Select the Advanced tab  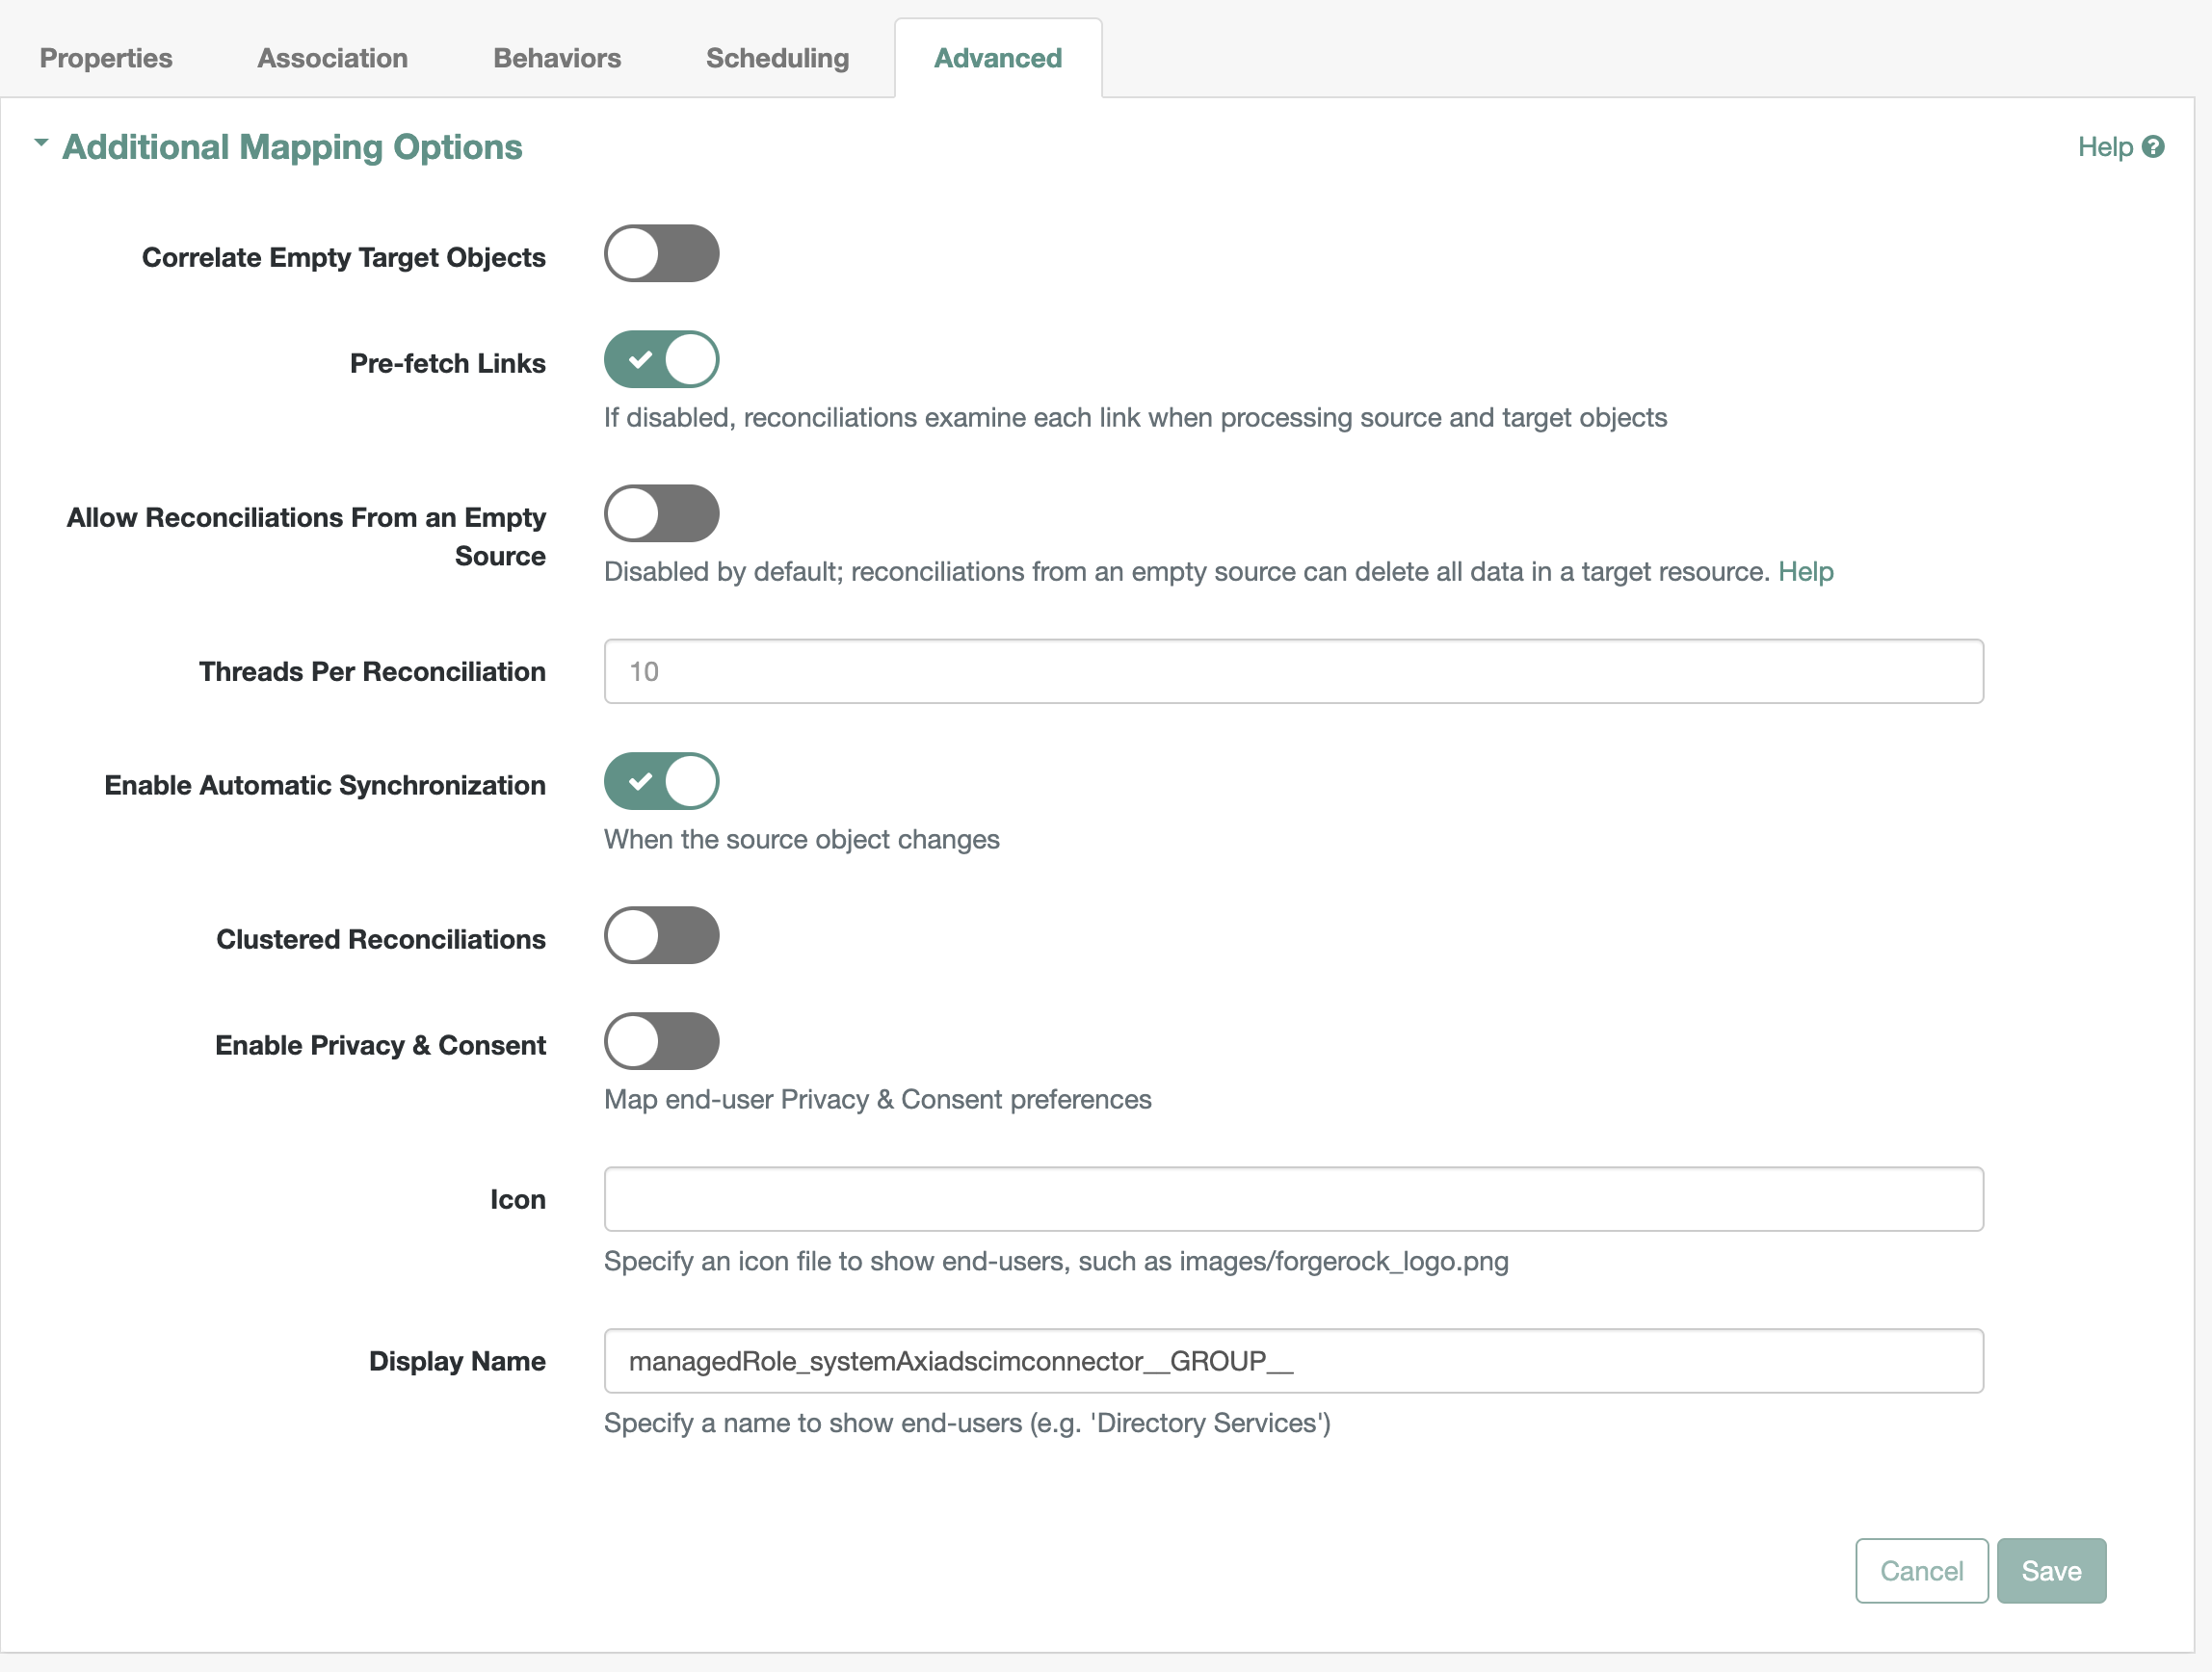click(997, 58)
